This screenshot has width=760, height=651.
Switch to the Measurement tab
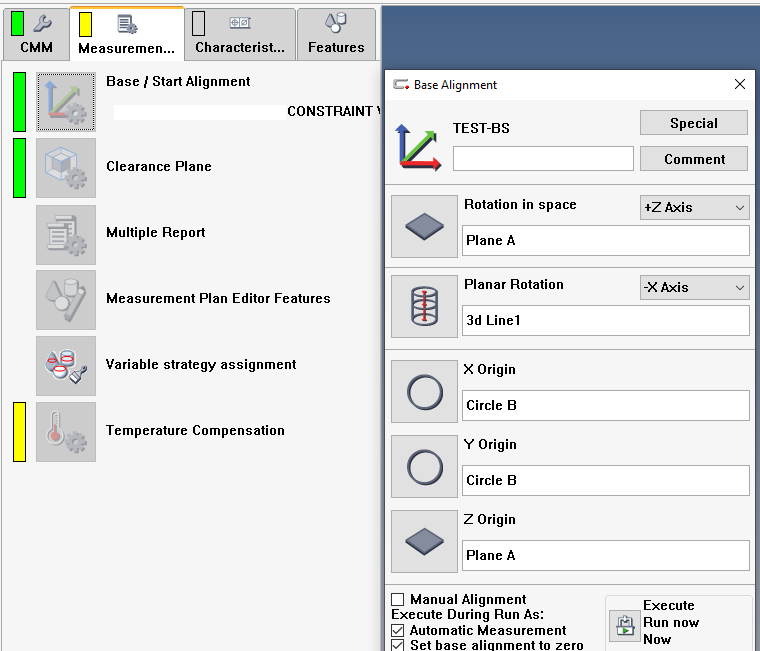tap(127, 34)
